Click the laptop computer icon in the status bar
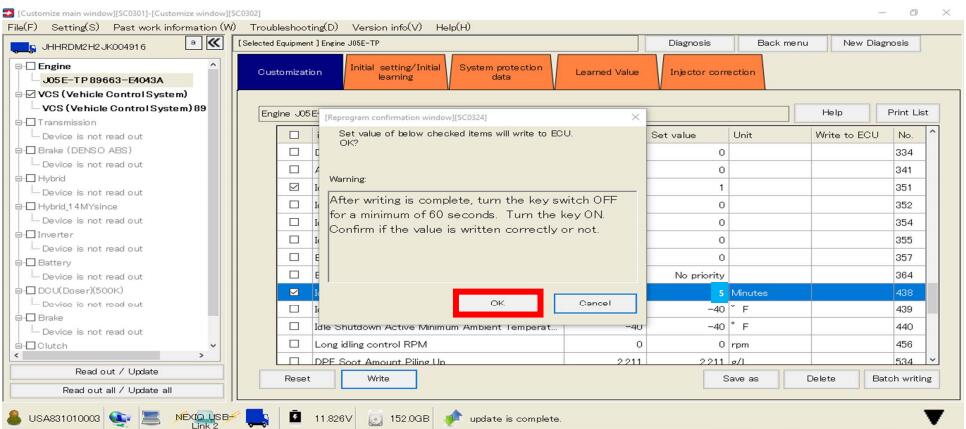The height and width of the screenshot is (429, 966). click(x=150, y=419)
